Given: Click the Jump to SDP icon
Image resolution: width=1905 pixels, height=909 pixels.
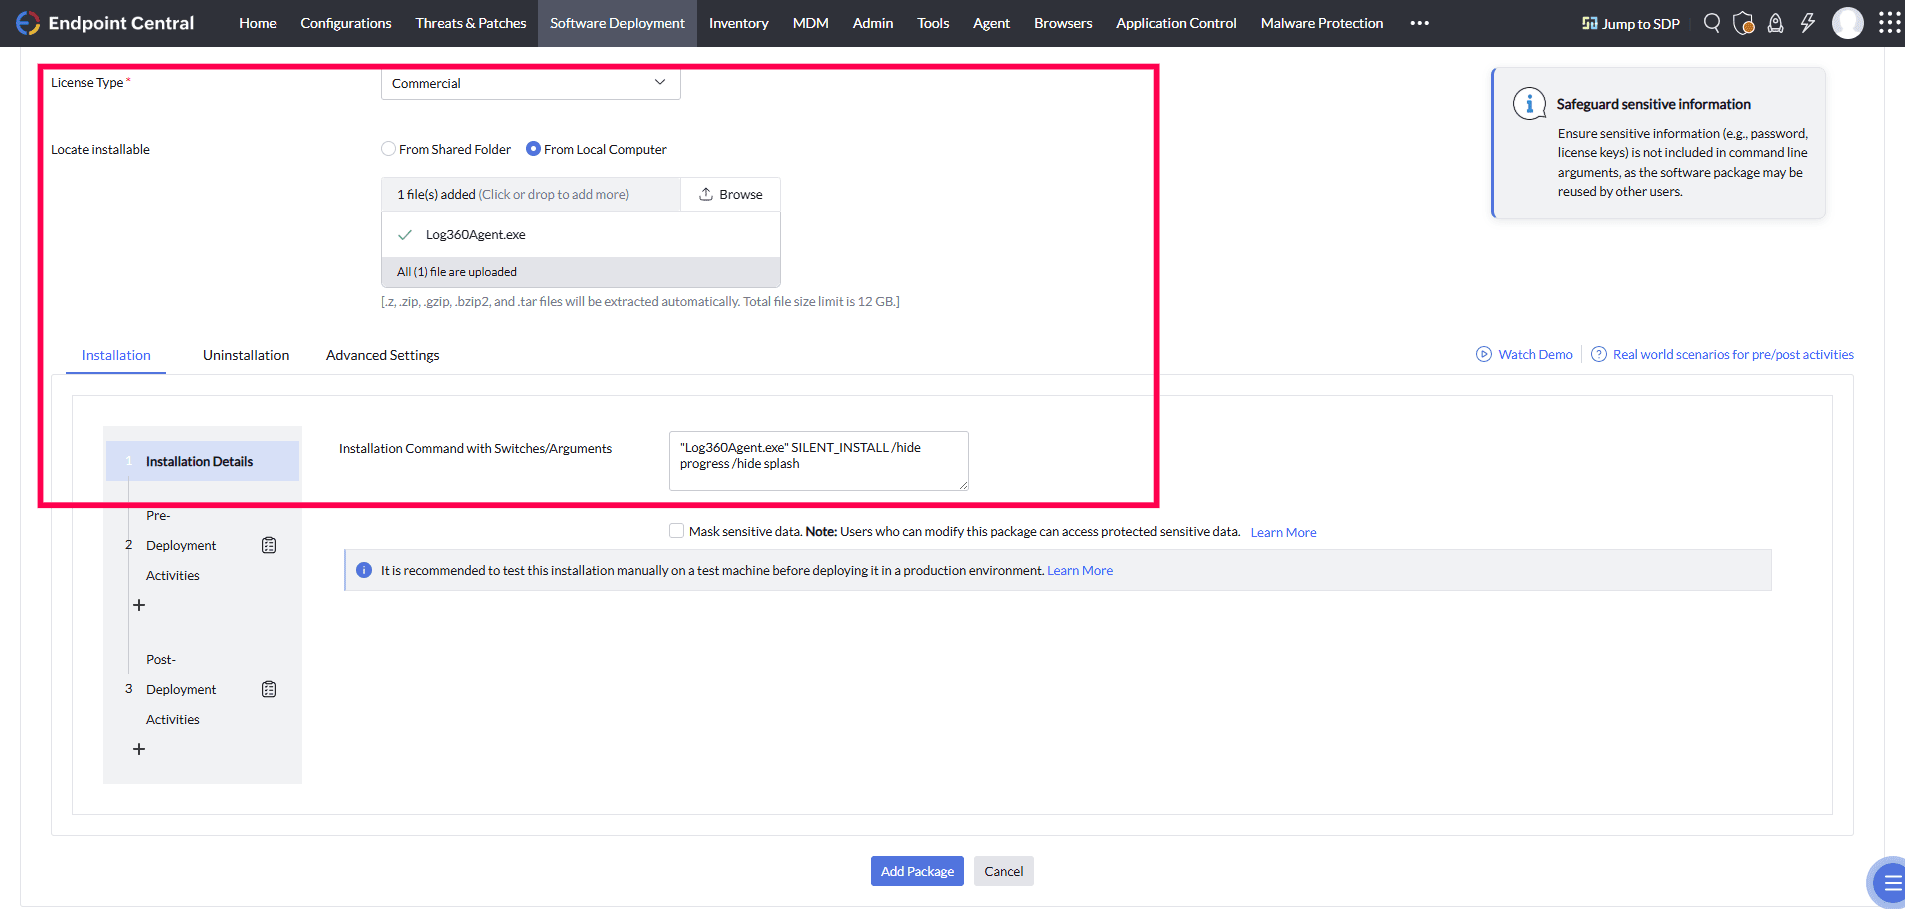Looking at the screenshot, I should pos(1589,23).
